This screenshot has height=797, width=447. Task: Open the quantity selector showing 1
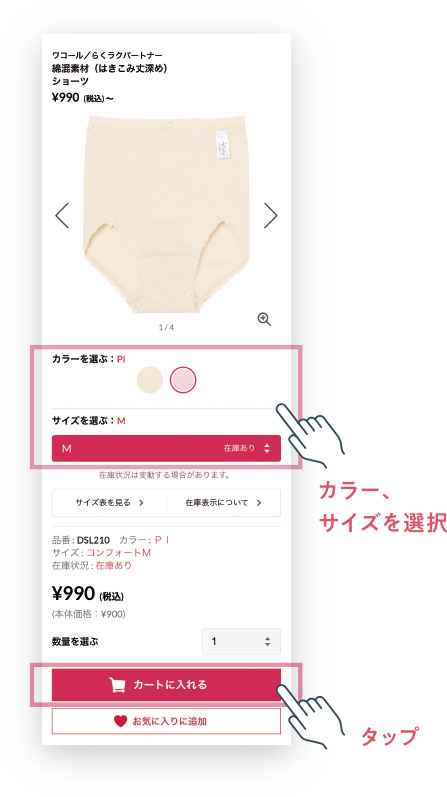pos(241,641)
